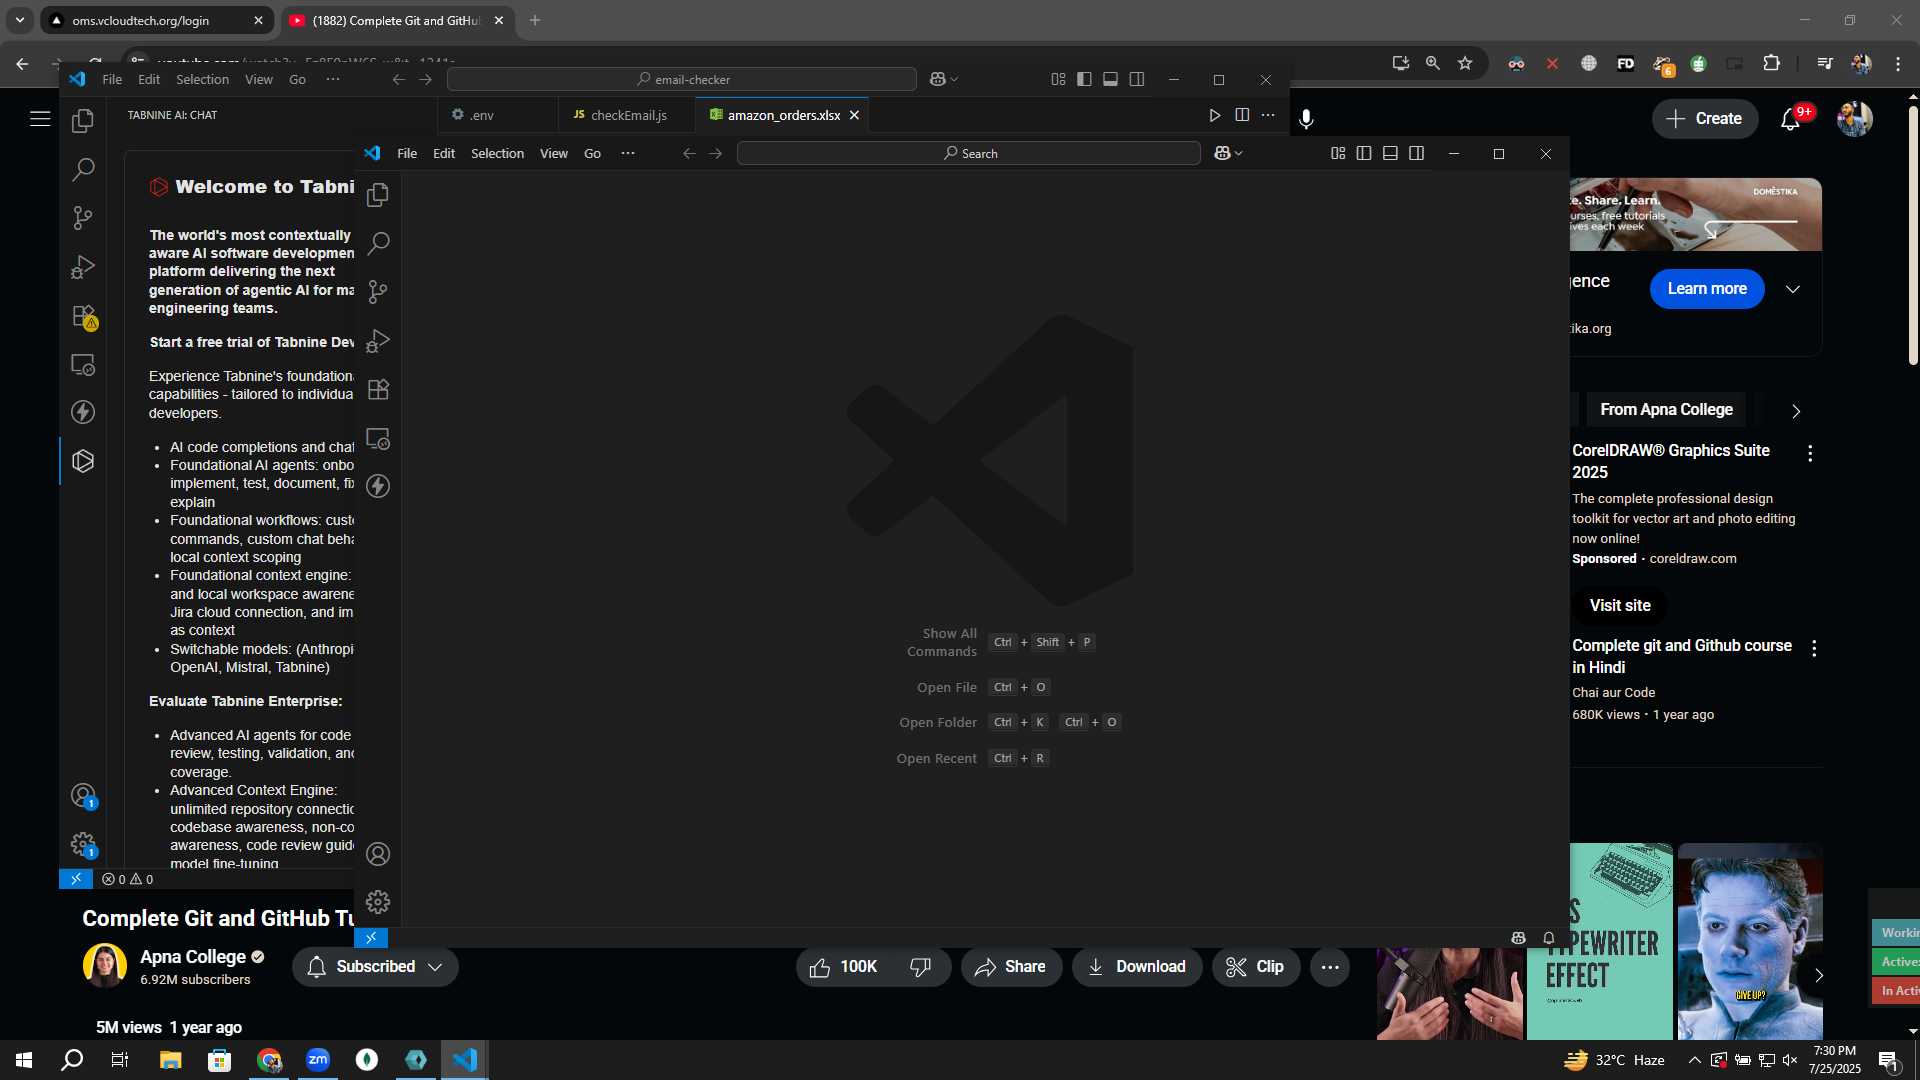The width and height of the screenshot is (1920, 1080).
Task: Toggle panel in back email-checker window
Action: (1110, 79)
